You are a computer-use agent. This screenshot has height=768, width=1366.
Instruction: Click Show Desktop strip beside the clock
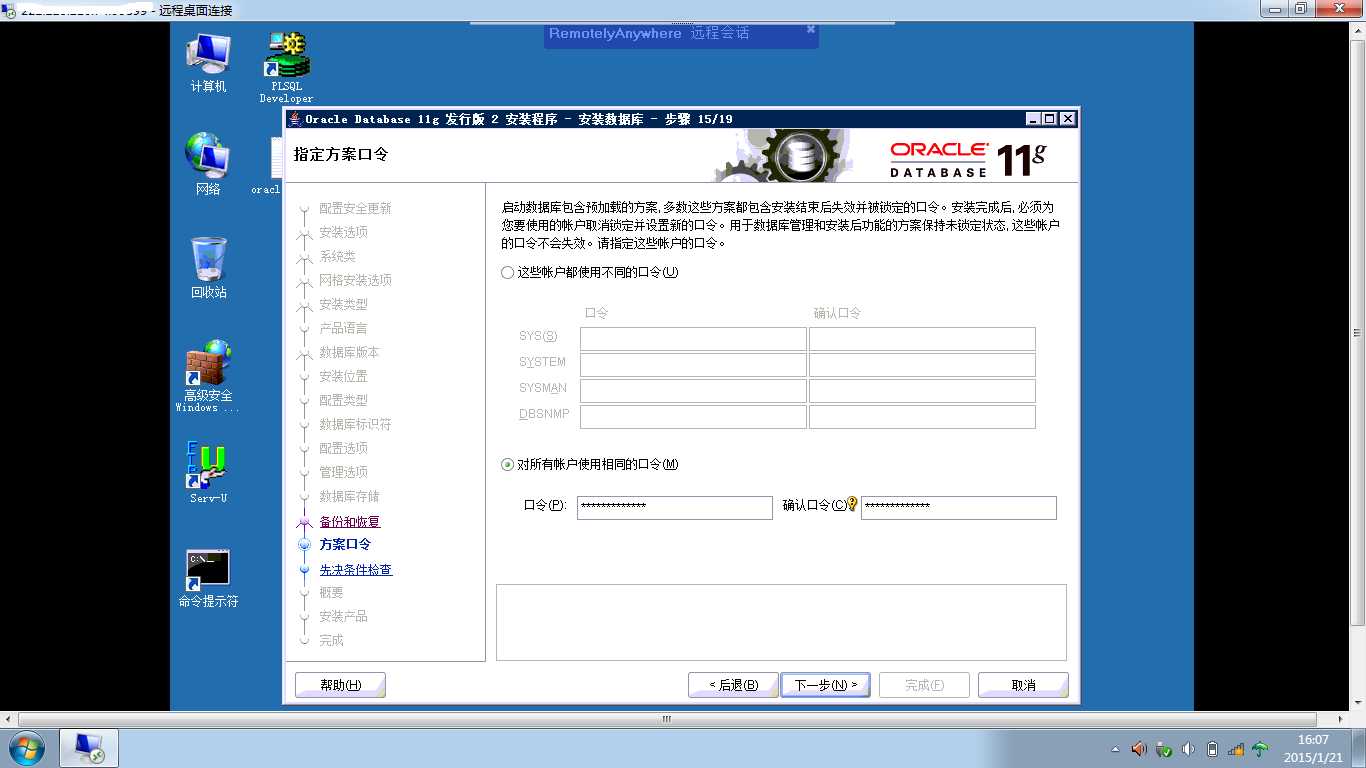[1359, 748]
